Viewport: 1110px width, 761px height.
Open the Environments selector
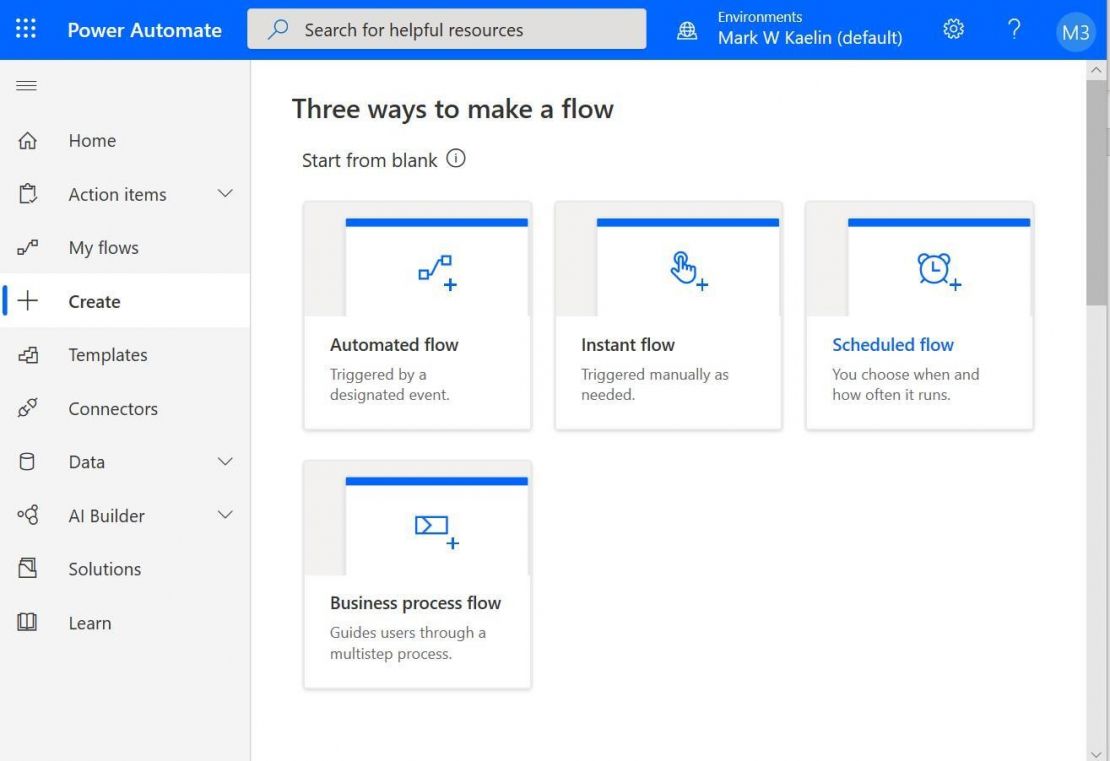[794, 29]
